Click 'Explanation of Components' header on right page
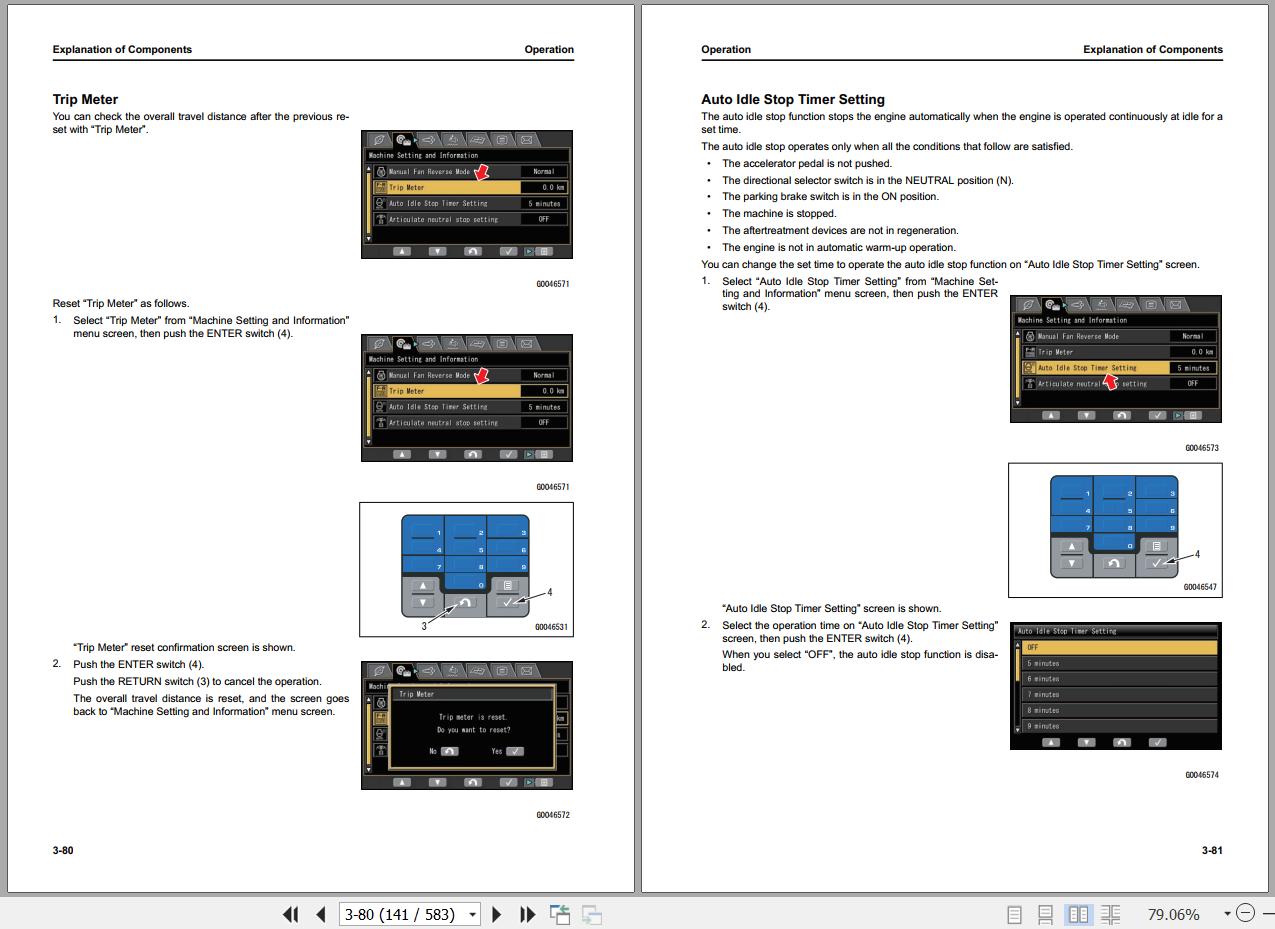The width and height of the screenshot is (1275, 929). [1153, 49]
